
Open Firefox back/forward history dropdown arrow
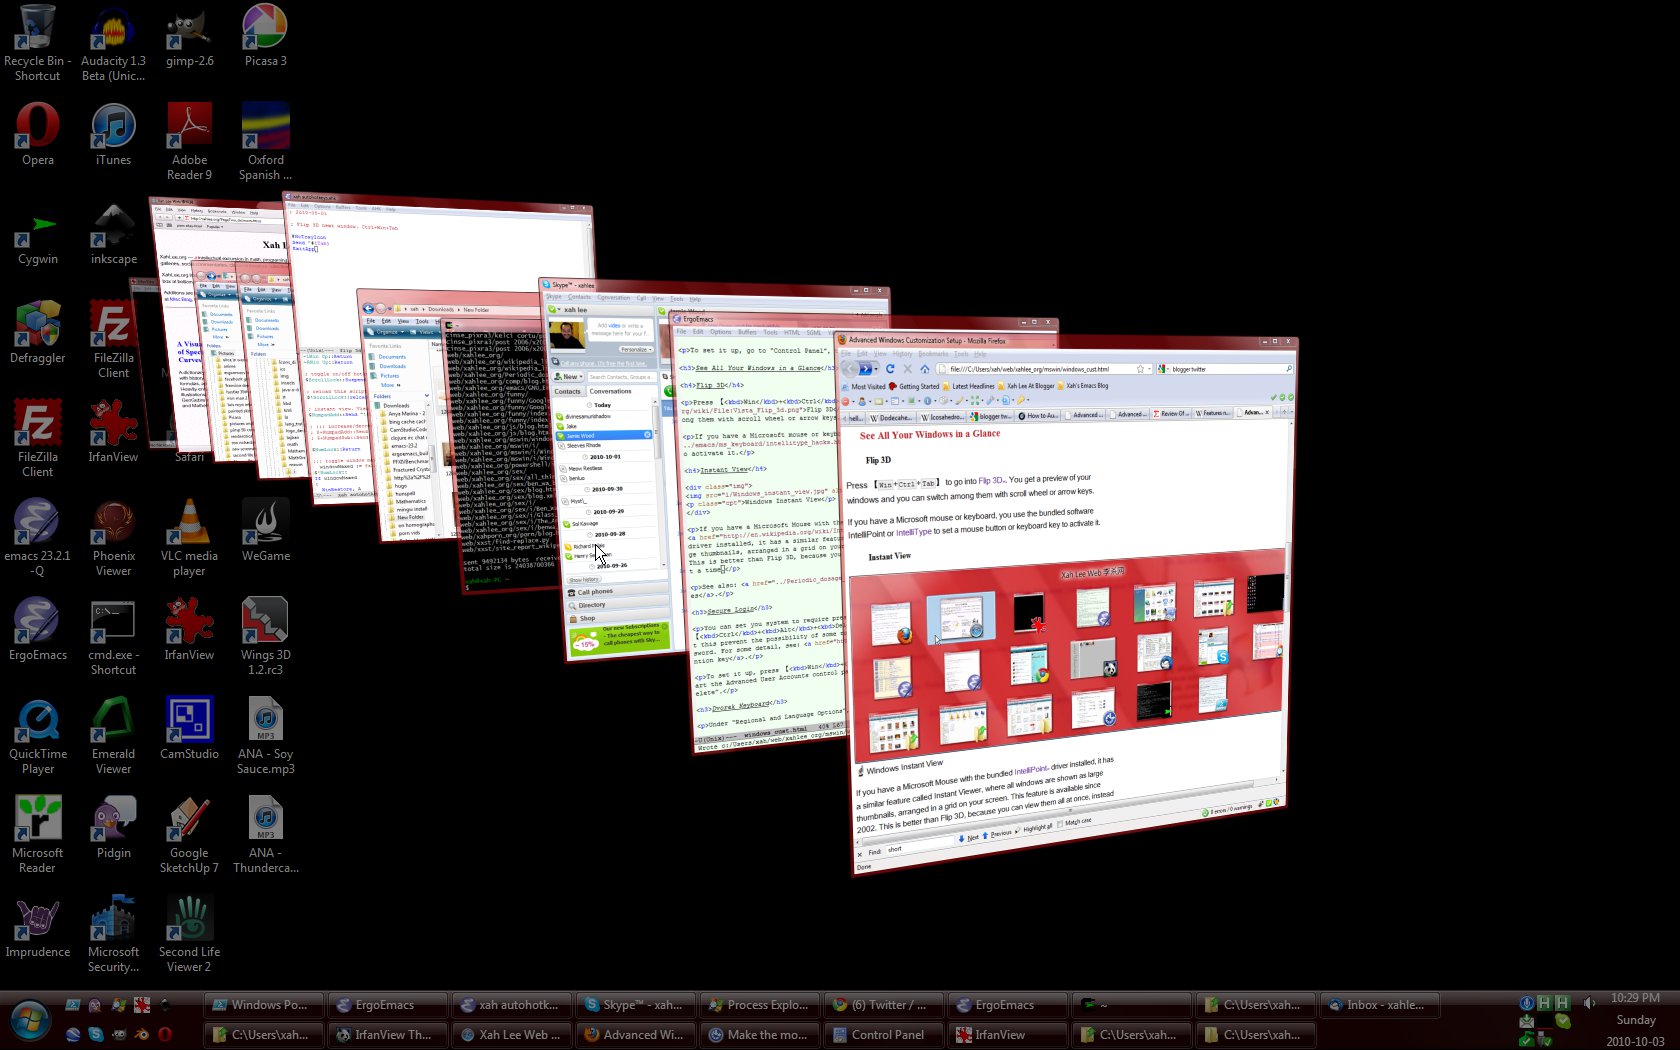(877, 369)
